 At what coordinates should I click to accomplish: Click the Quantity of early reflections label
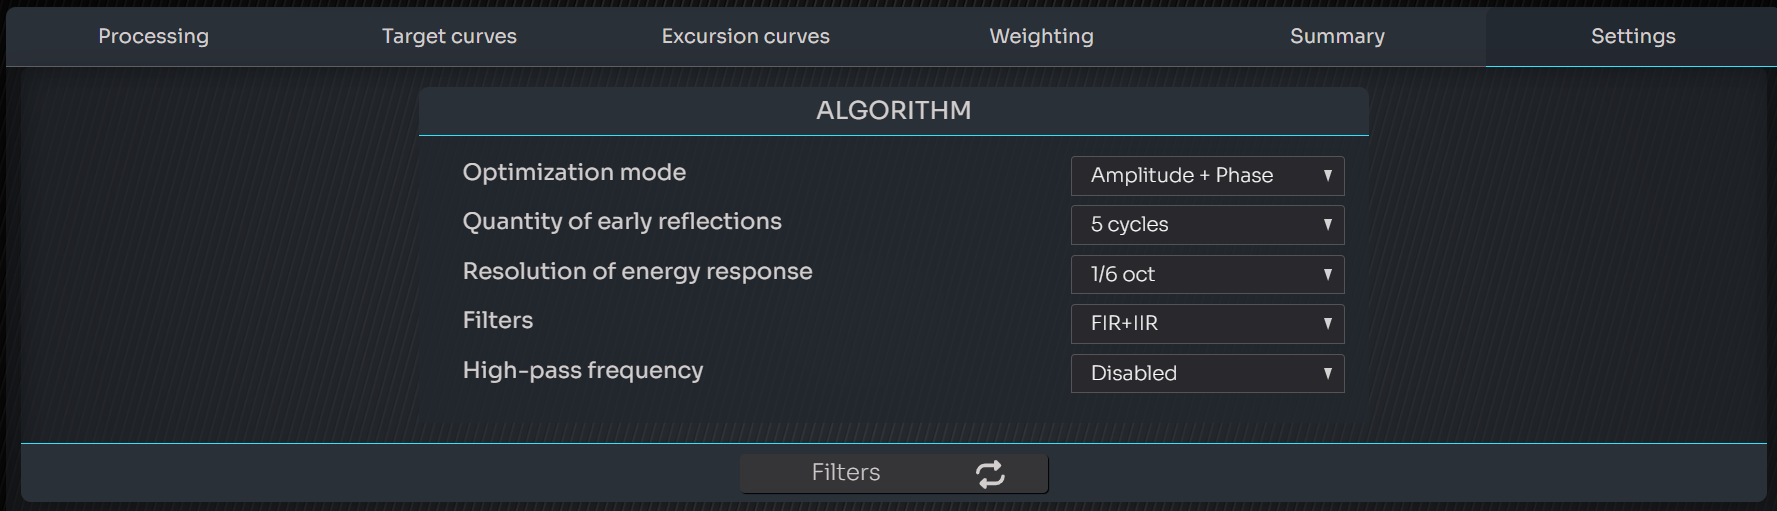tap(622, 222)
